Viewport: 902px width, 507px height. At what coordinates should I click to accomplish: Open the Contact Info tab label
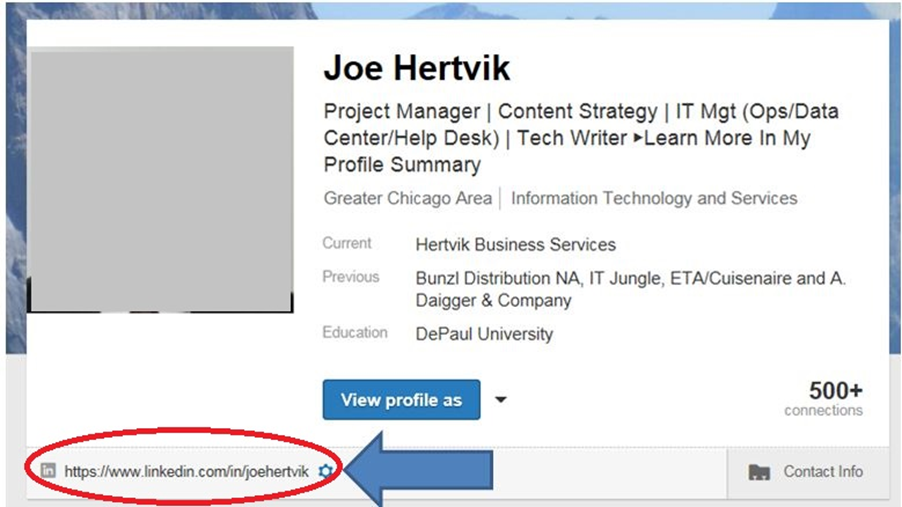coord(822,471)
